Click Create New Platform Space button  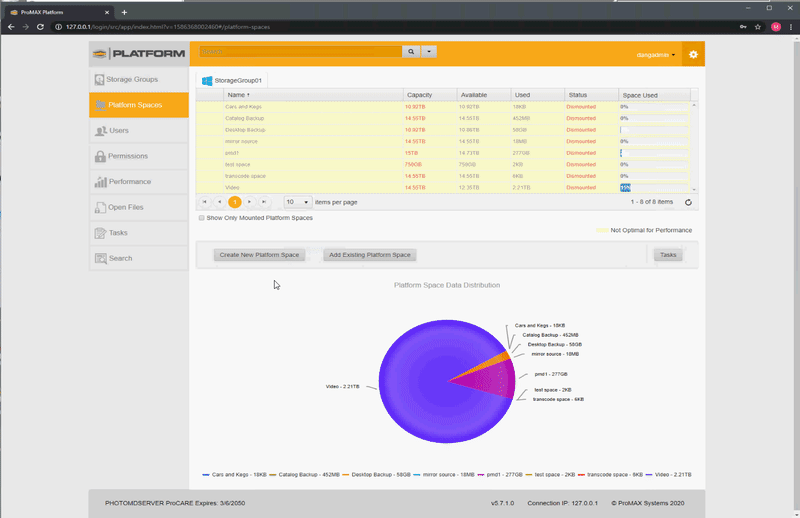tap(259, 255)
